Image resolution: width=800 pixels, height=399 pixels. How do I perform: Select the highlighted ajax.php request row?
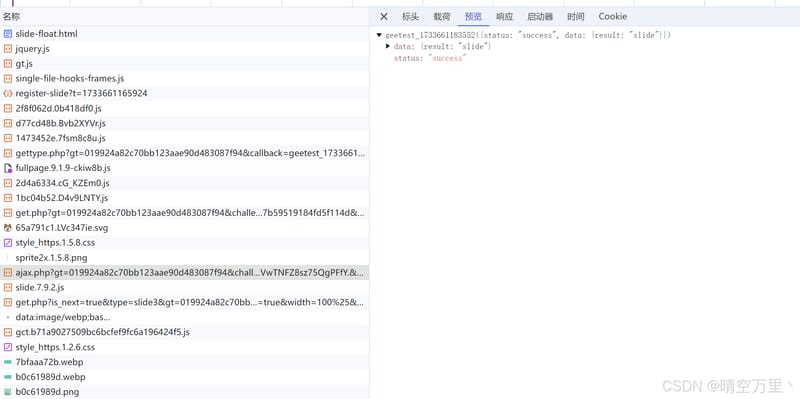[x=185, y=273]
